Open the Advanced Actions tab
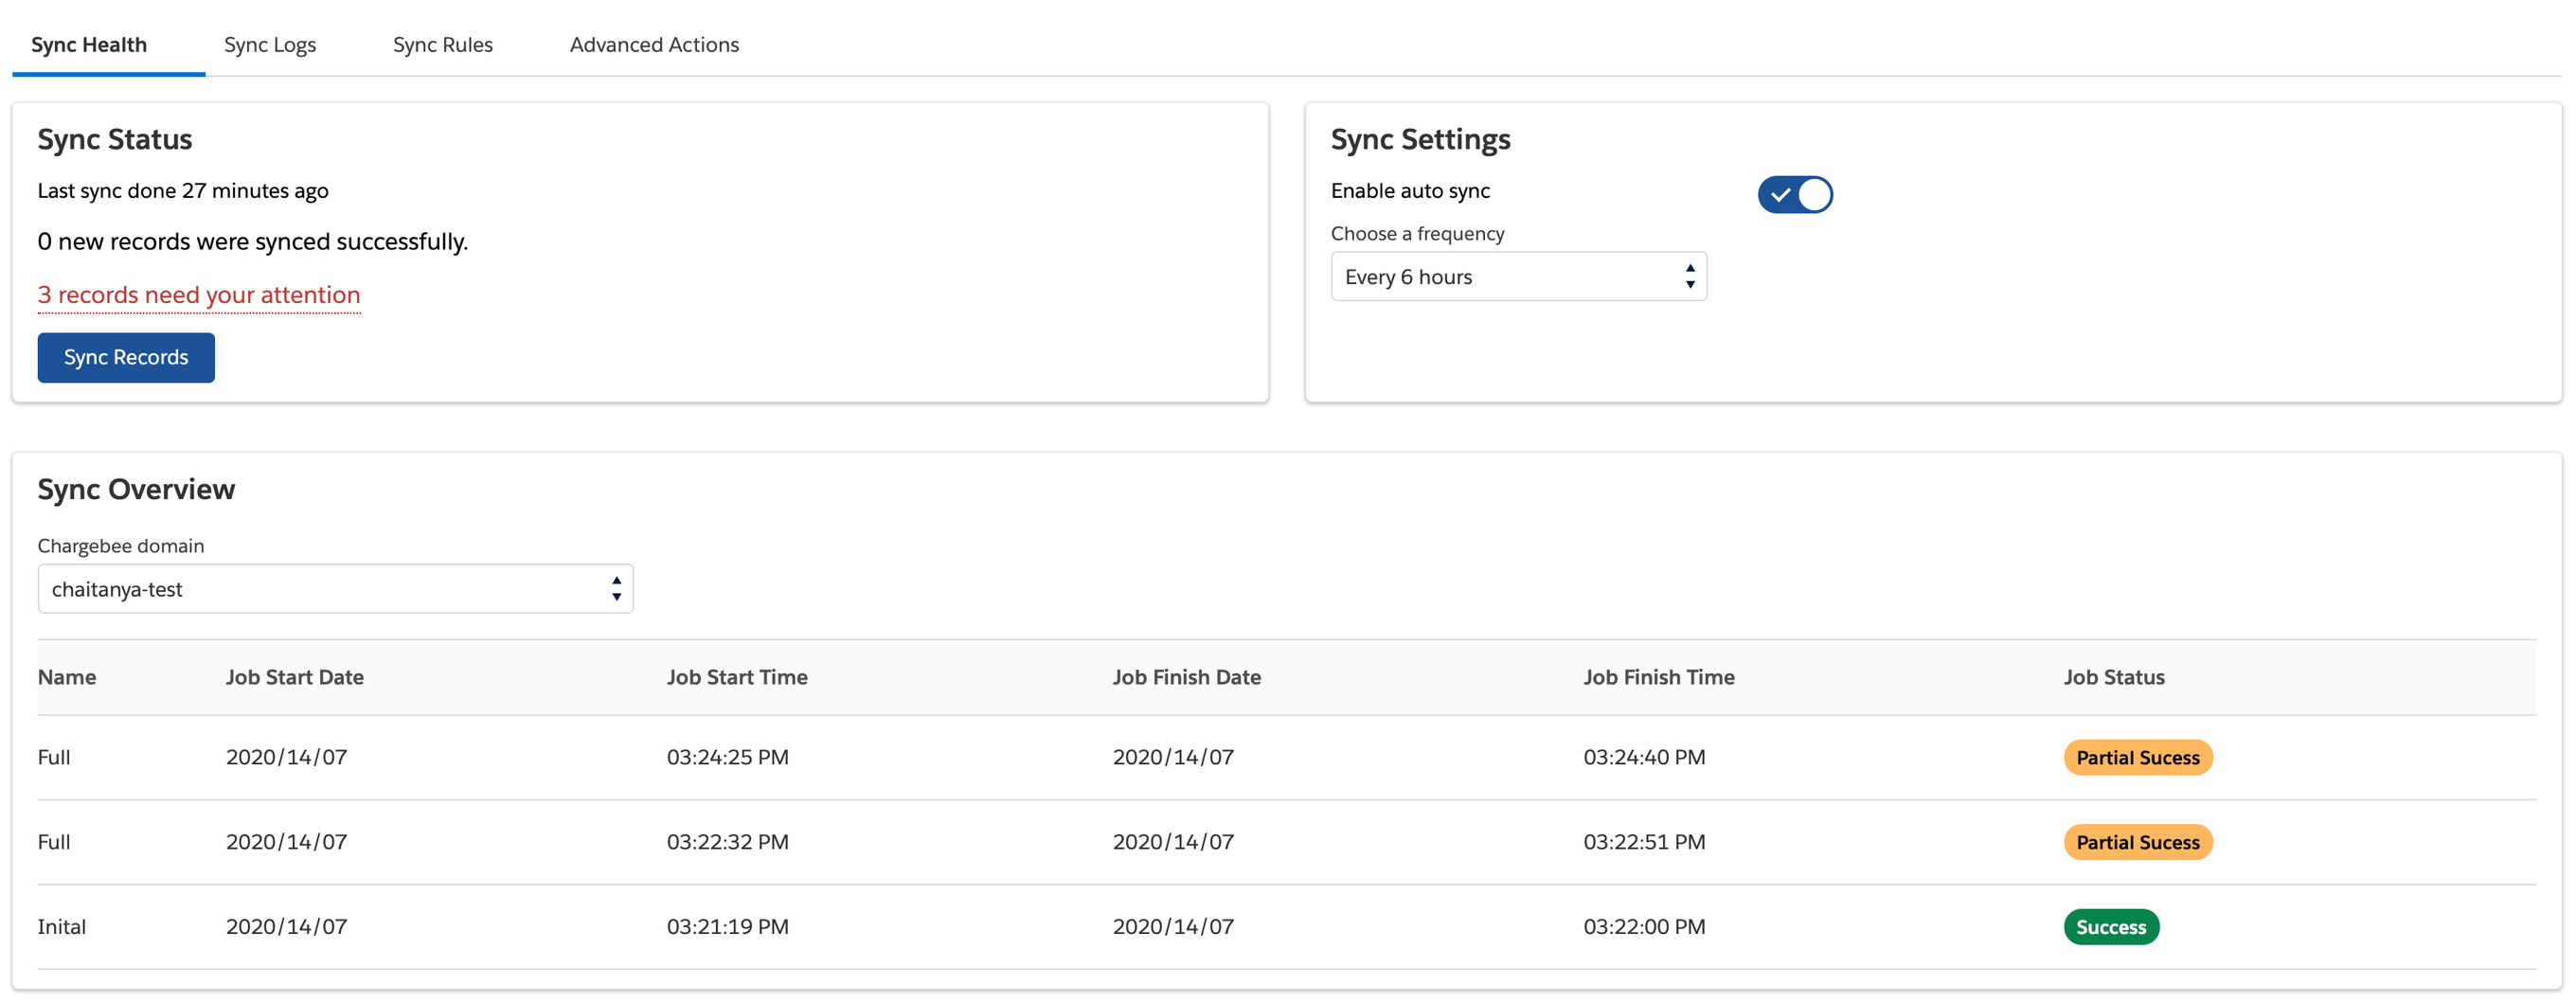2576x1003 pixels. (x=654, y=45)
